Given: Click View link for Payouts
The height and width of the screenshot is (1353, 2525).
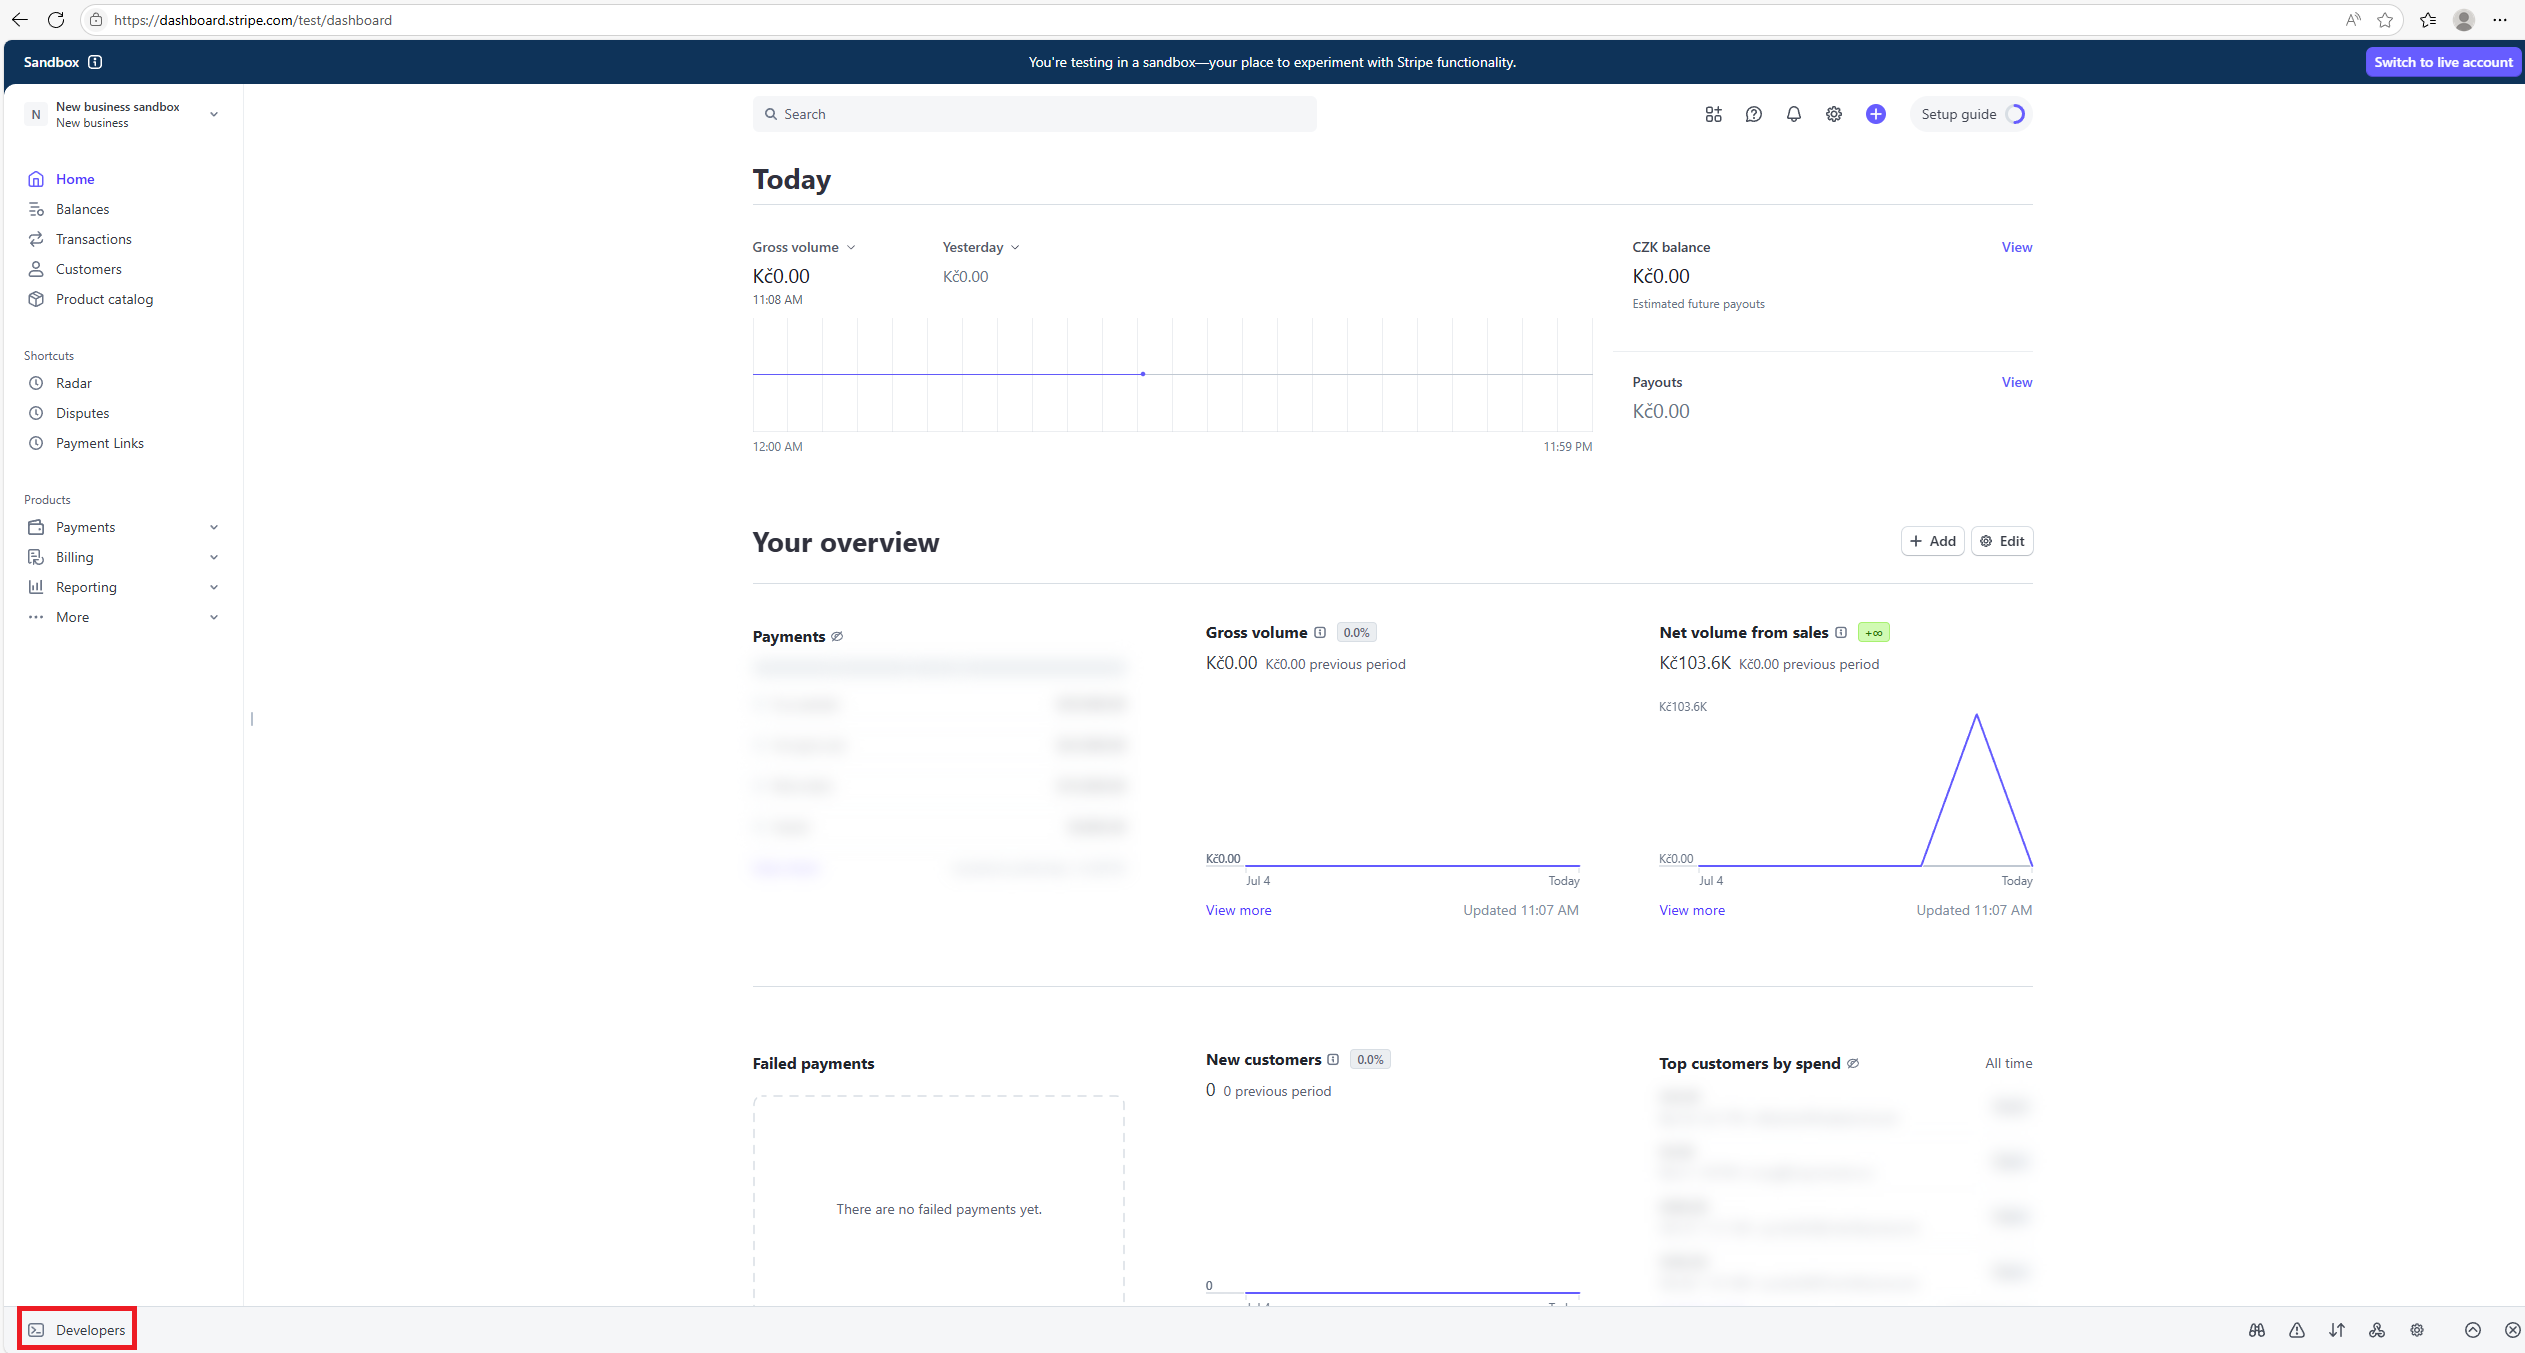Looking at the screenshot, I should [x=2016, y=382].
